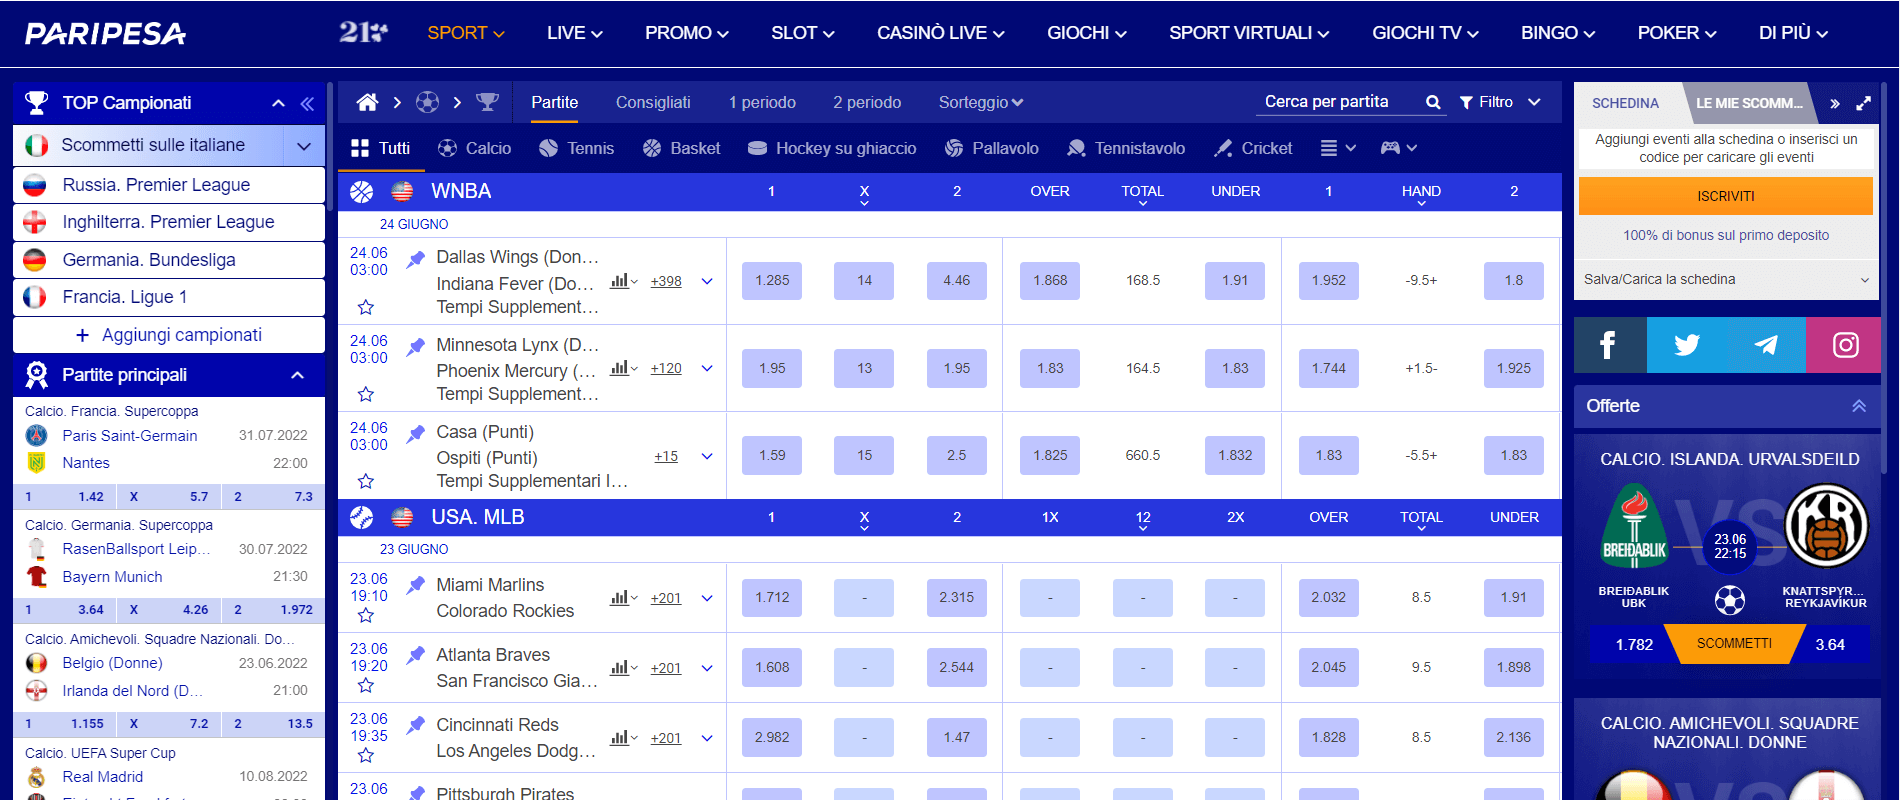
Task: Open LE MIE SCOMMESSE tab
Action: click(x=1750, y=103)
